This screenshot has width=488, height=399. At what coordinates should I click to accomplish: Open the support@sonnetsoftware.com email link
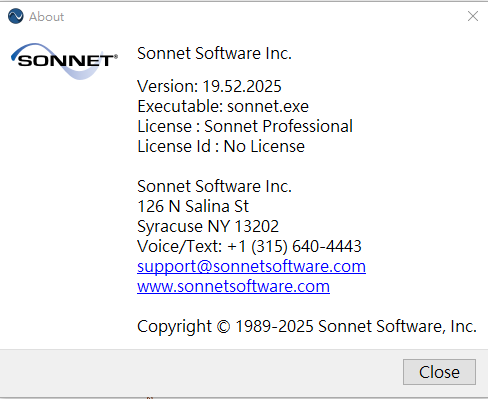click(251, 266)
